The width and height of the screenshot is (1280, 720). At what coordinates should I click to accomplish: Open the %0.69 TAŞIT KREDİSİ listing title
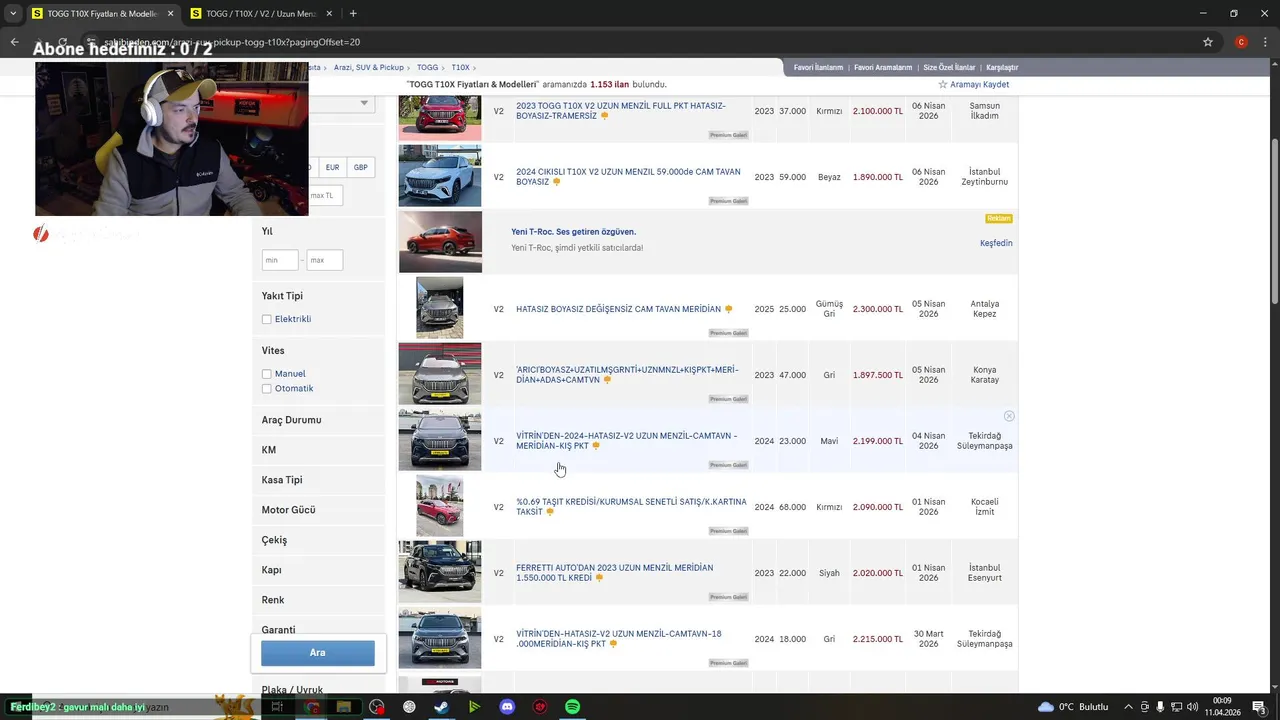pos(631,507)
